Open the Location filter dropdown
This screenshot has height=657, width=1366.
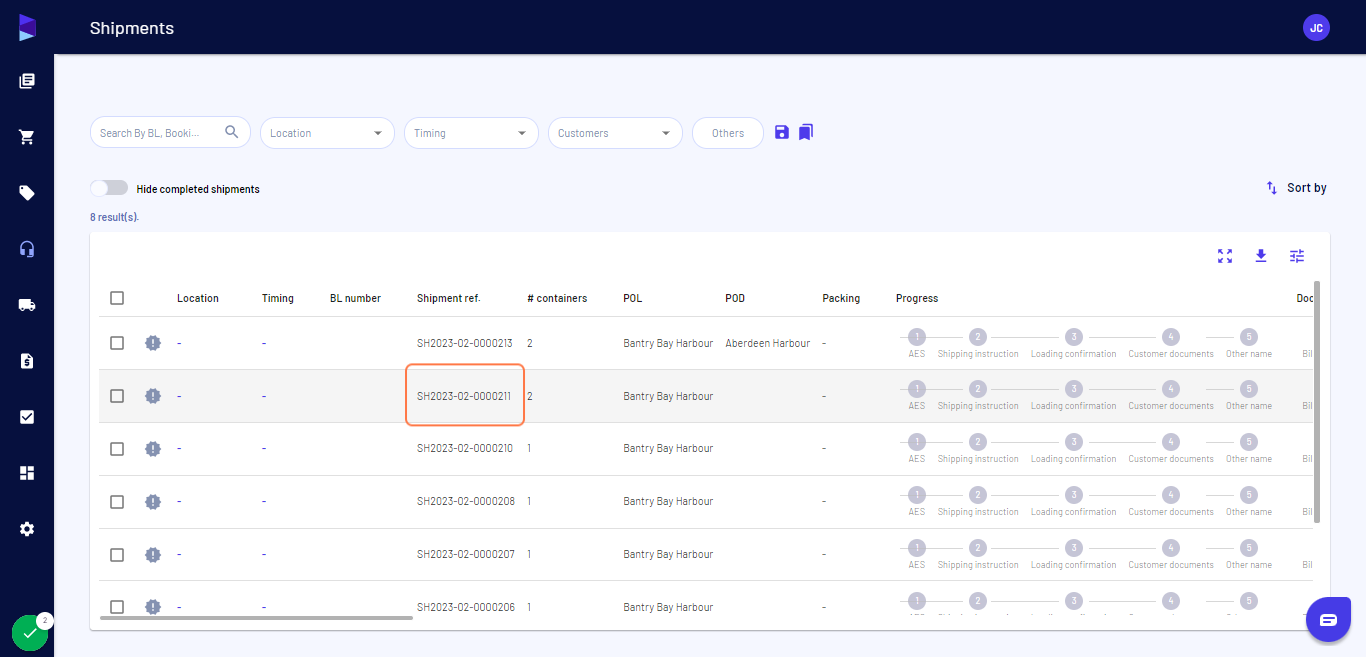pyautogui.click(x=327, y=133)
